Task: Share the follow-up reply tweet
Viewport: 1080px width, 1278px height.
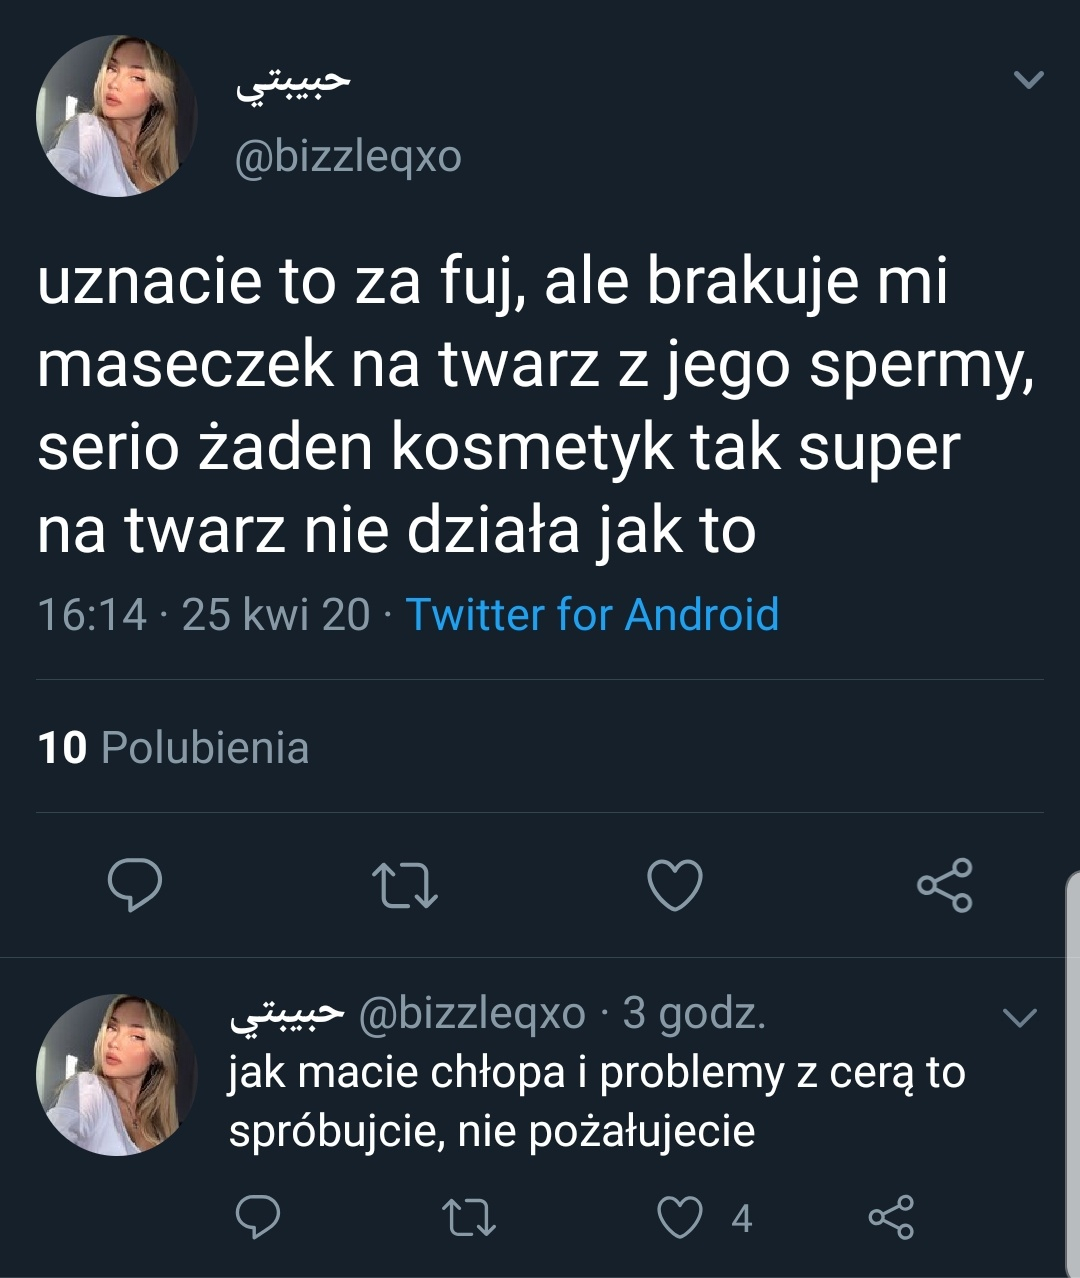Action: [x=890, y=1217]
